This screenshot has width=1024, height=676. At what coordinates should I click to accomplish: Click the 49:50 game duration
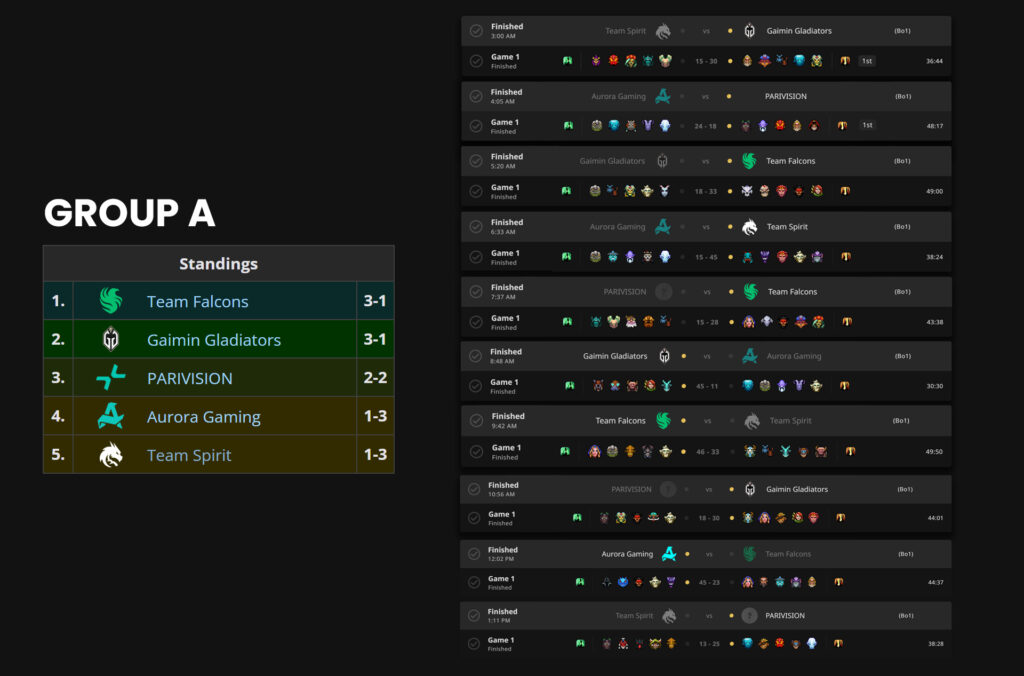pos(934,452)
